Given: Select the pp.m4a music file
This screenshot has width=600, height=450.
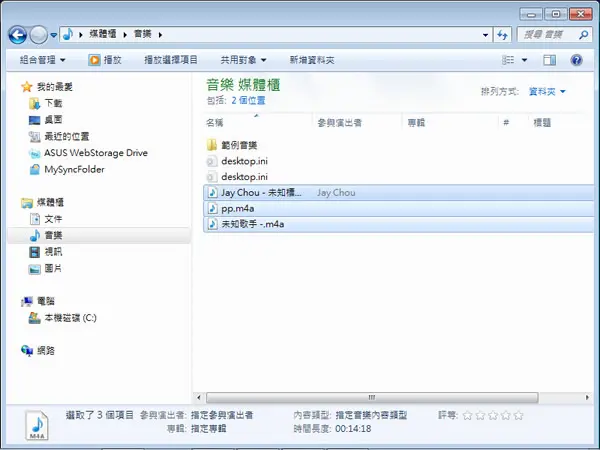Looking at the screenshot, I should [398, 209].
